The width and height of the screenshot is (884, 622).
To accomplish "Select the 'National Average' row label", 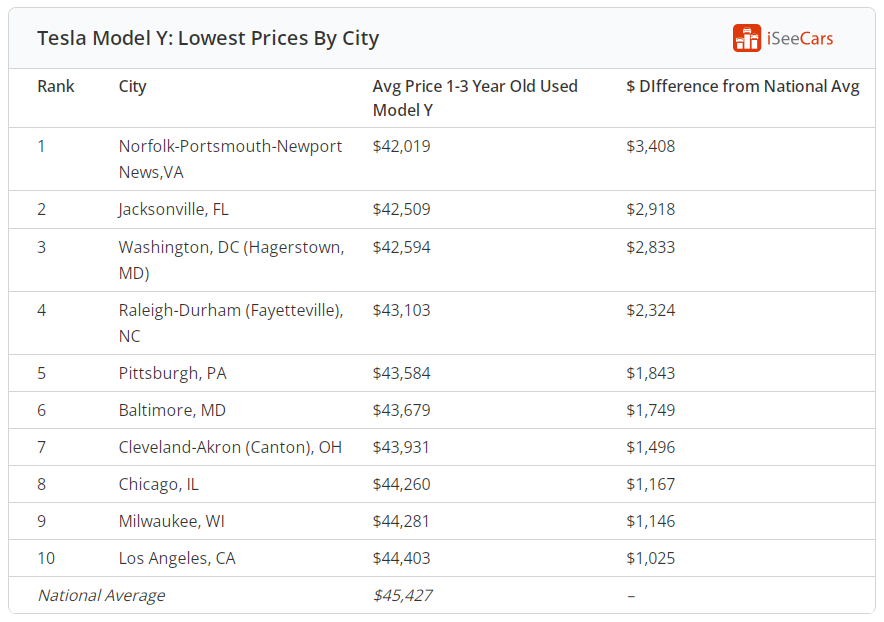I will pyautogui.click(x=101, y=595).
